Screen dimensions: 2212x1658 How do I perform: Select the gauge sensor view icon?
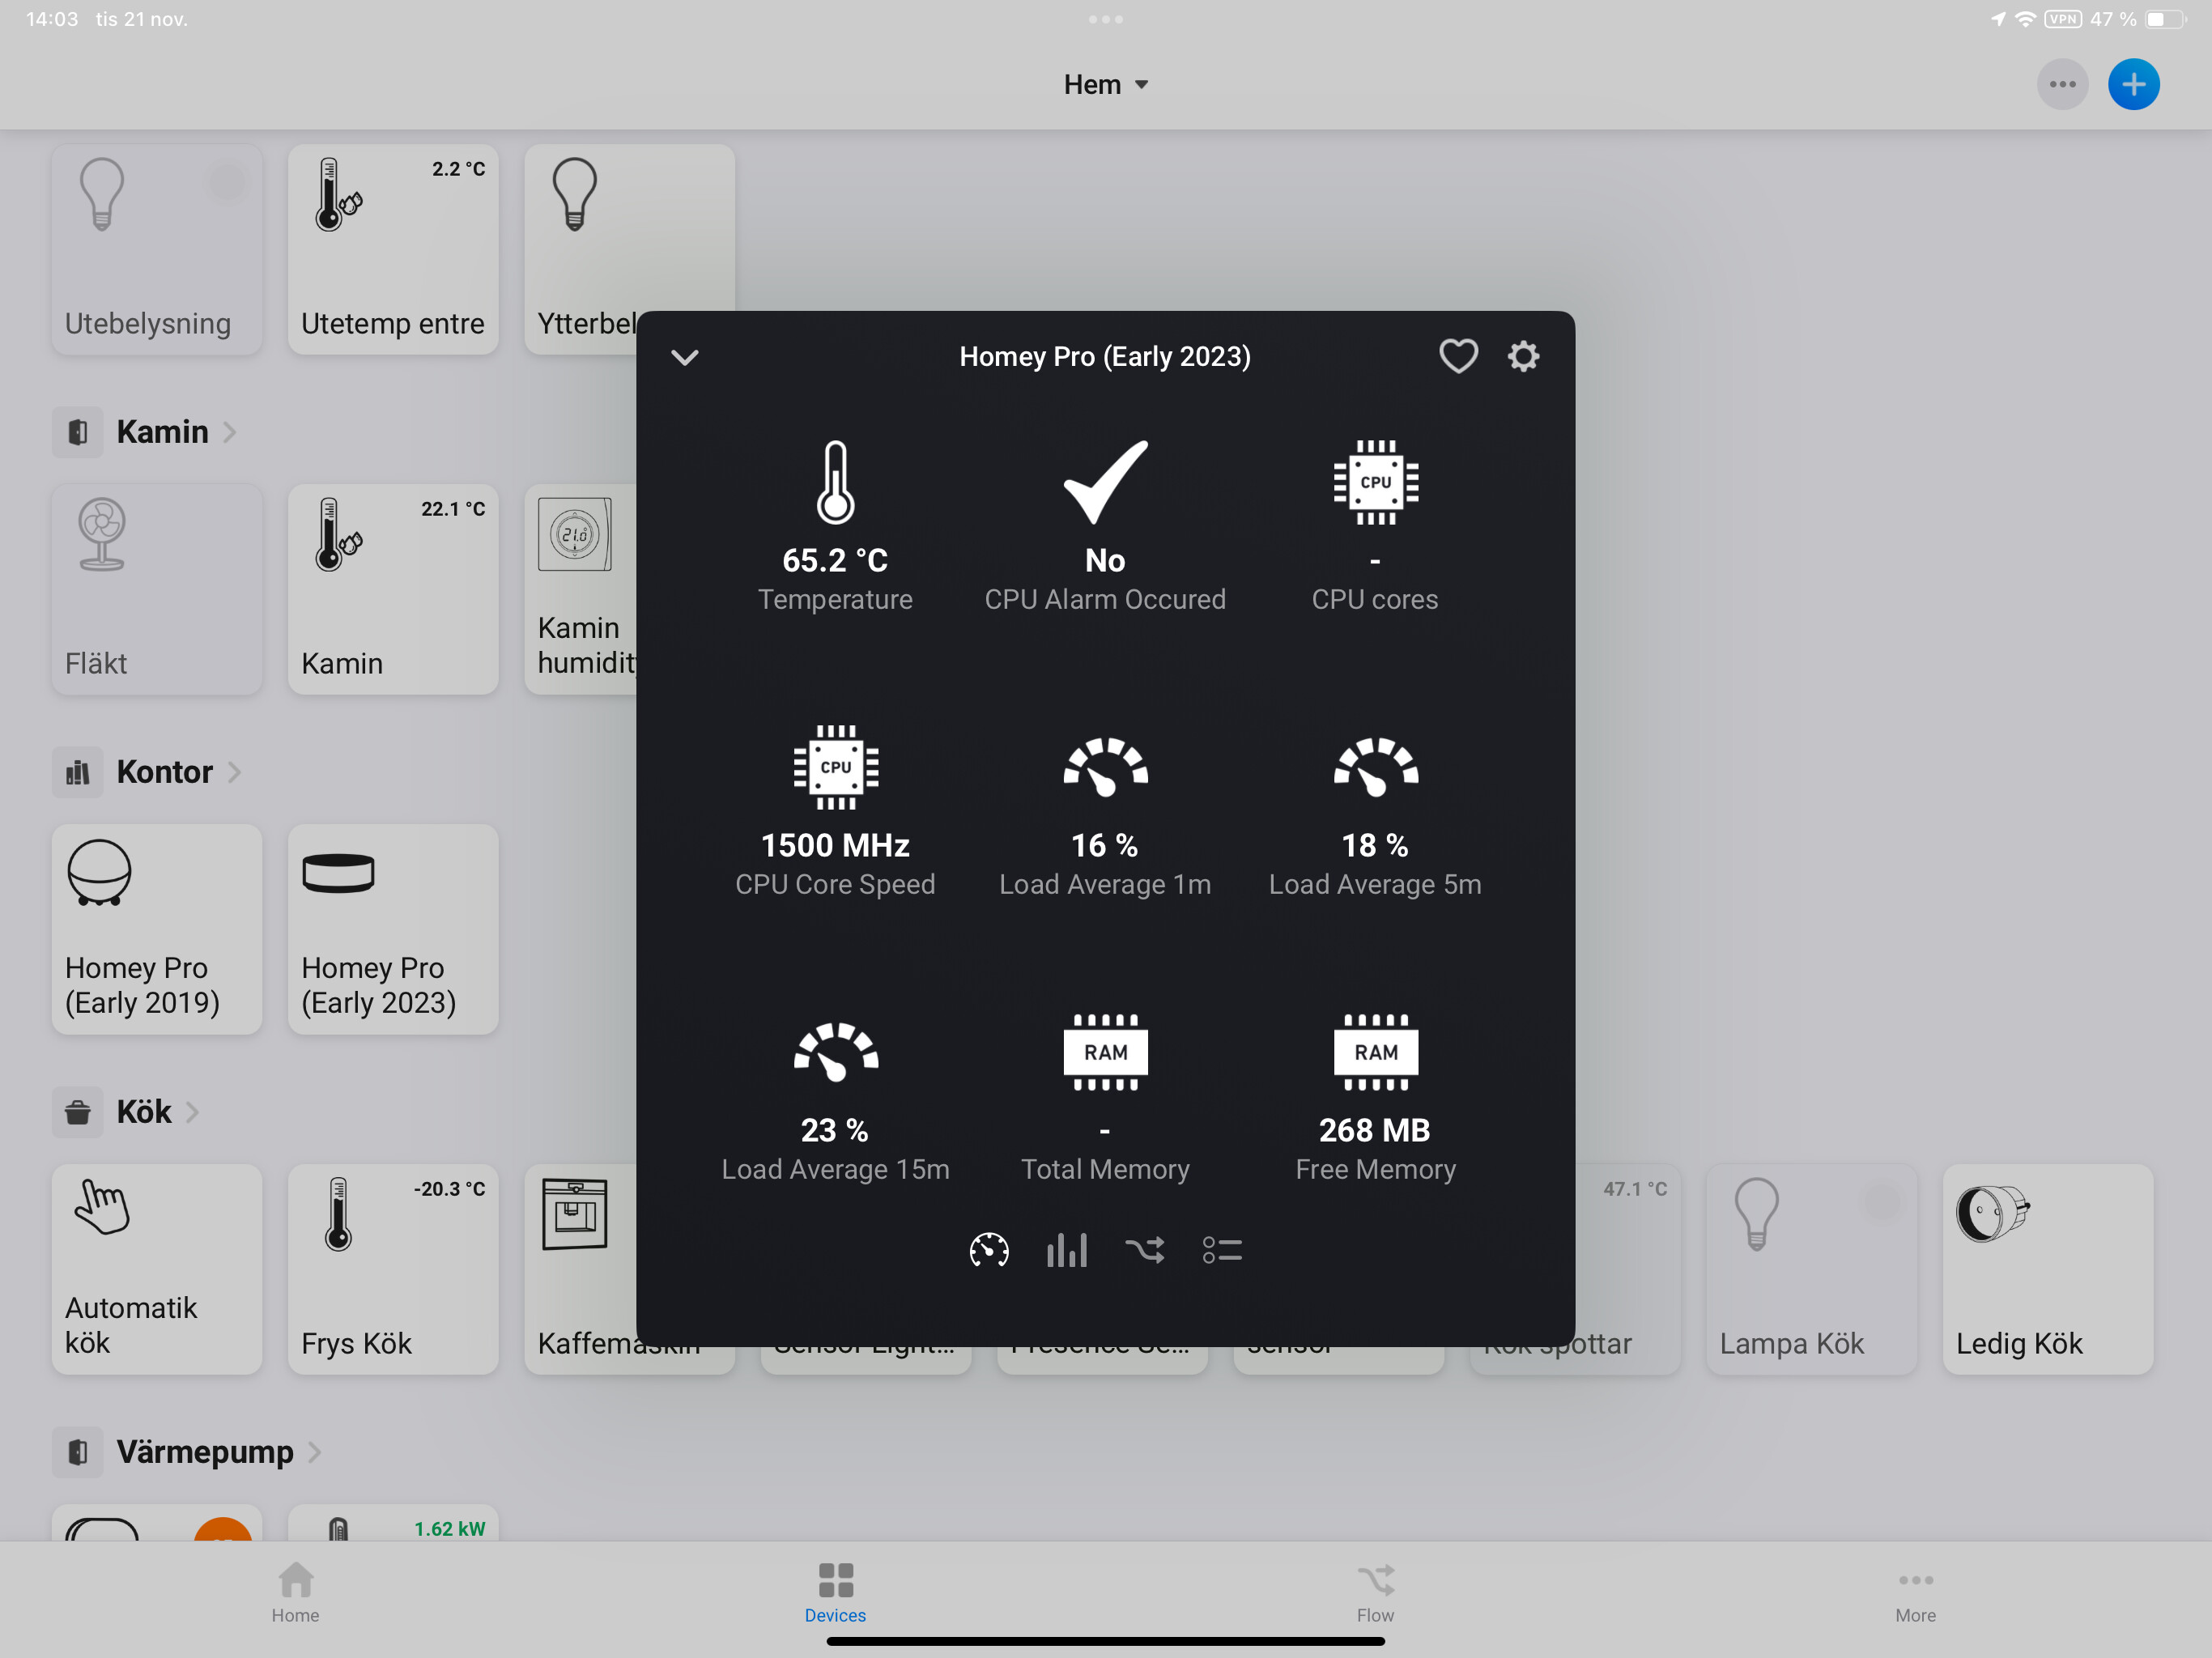tap(988, 1250)
